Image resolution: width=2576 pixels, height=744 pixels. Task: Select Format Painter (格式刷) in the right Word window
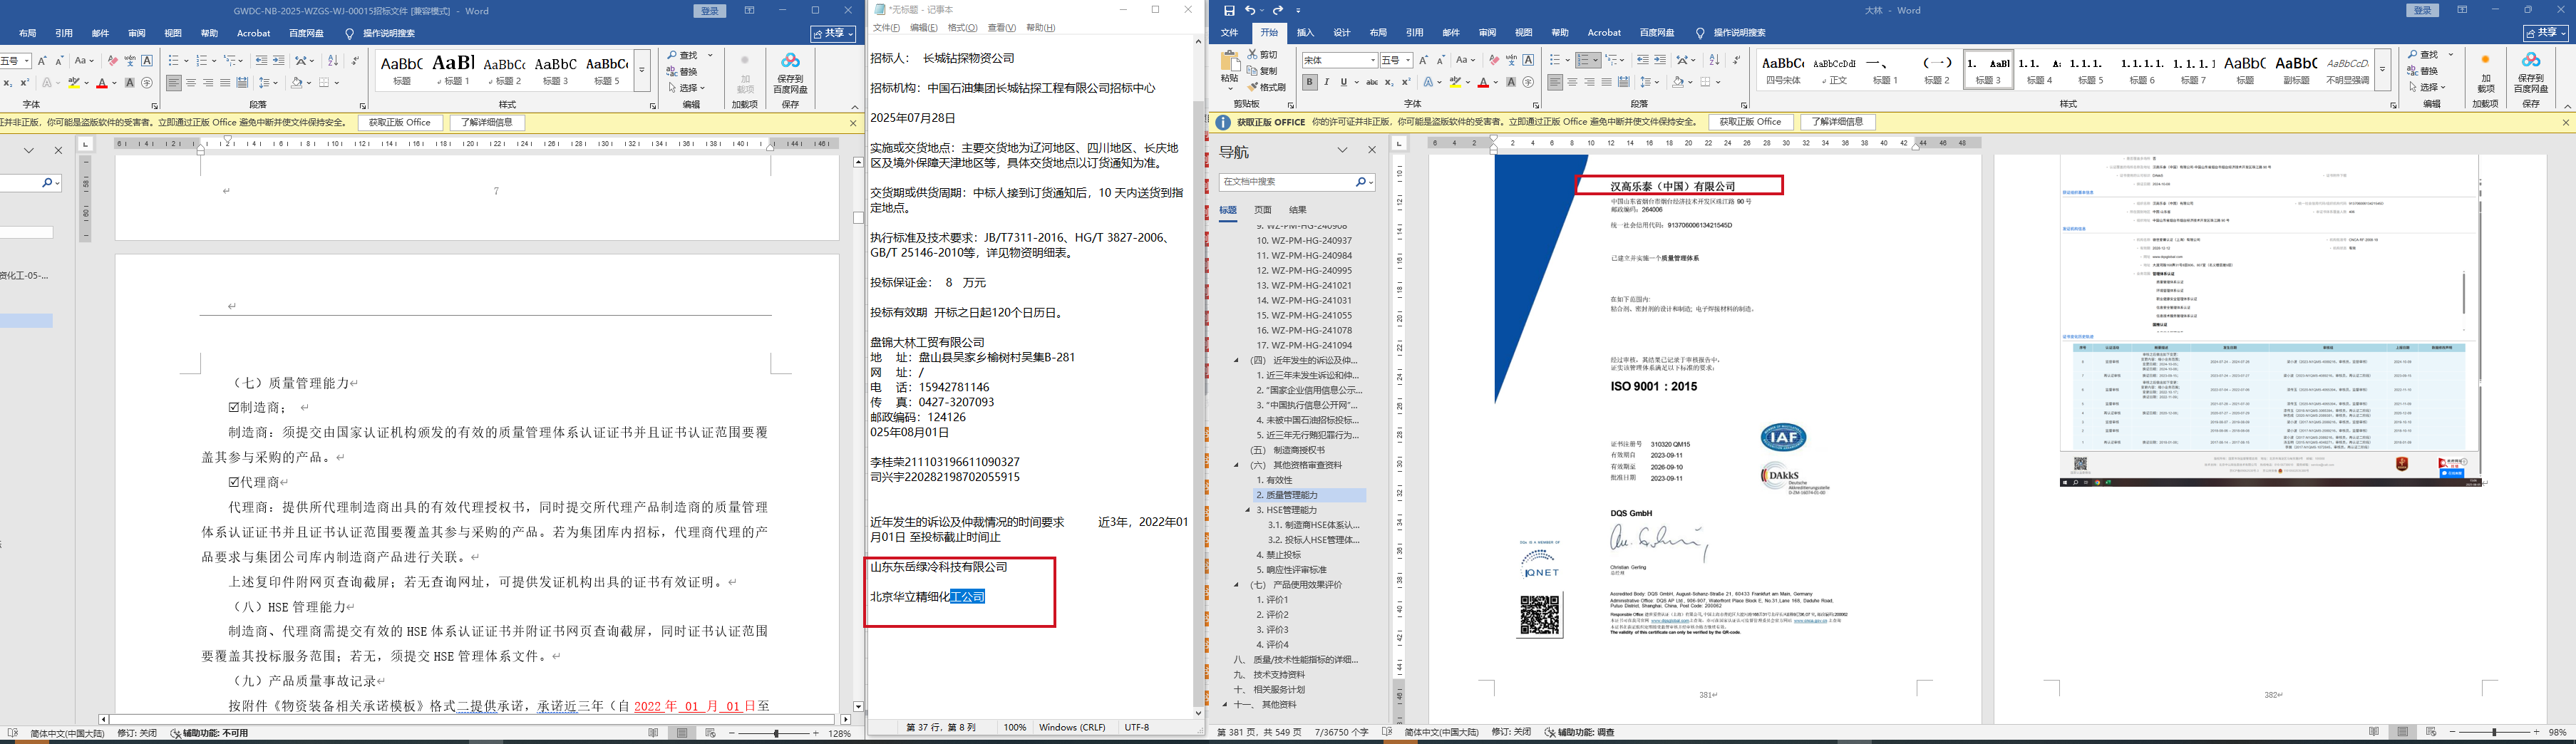pyautogui.click(x=1266, y=87)
